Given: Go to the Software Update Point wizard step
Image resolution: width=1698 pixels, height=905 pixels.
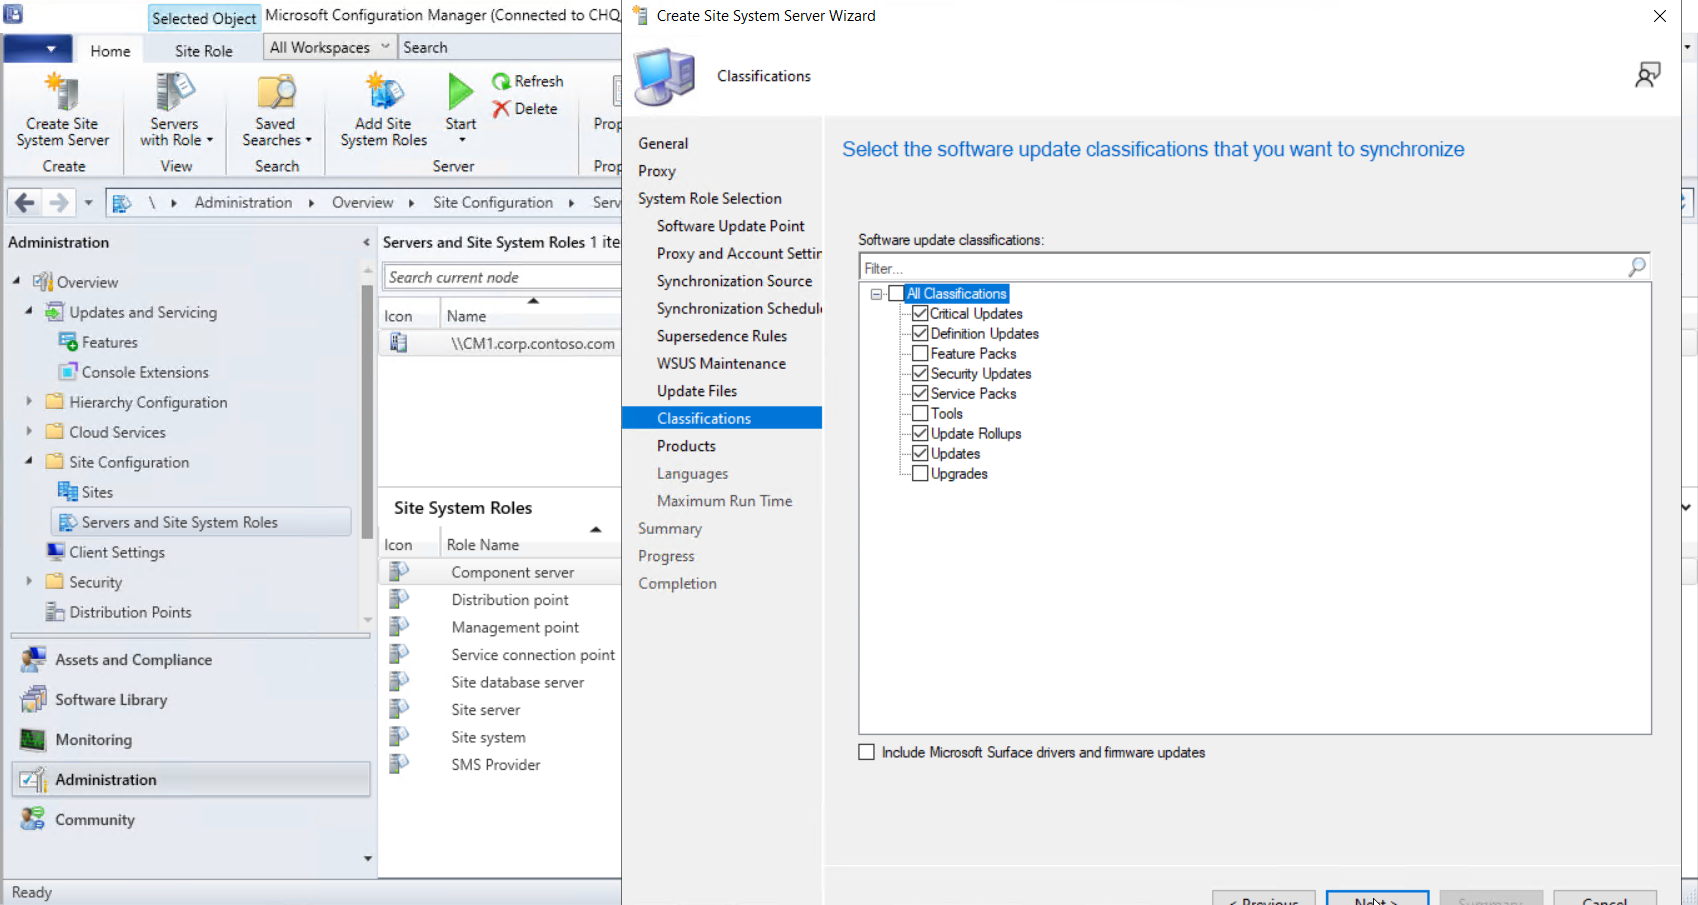Looking at the screenshot, I should point(731,226).
